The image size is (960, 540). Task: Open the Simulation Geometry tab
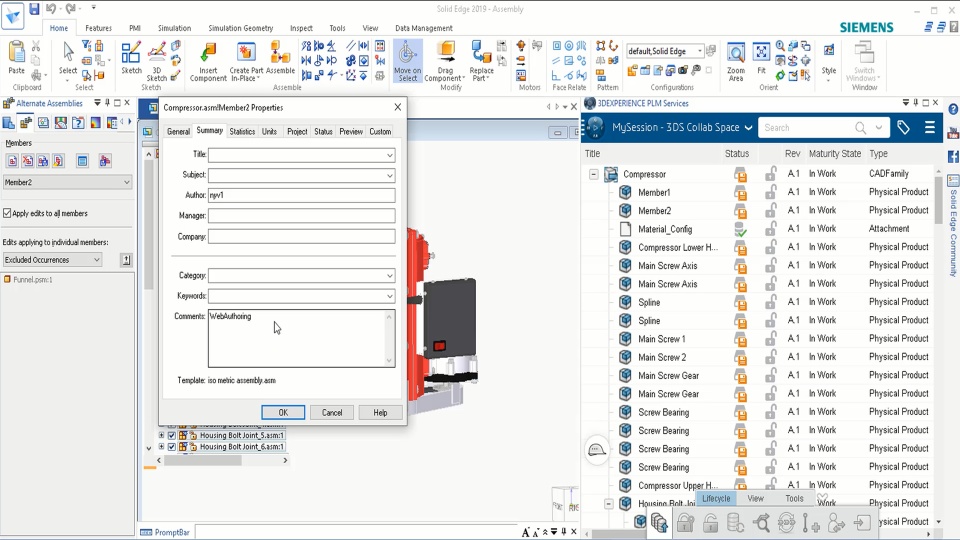click(241, 28)
